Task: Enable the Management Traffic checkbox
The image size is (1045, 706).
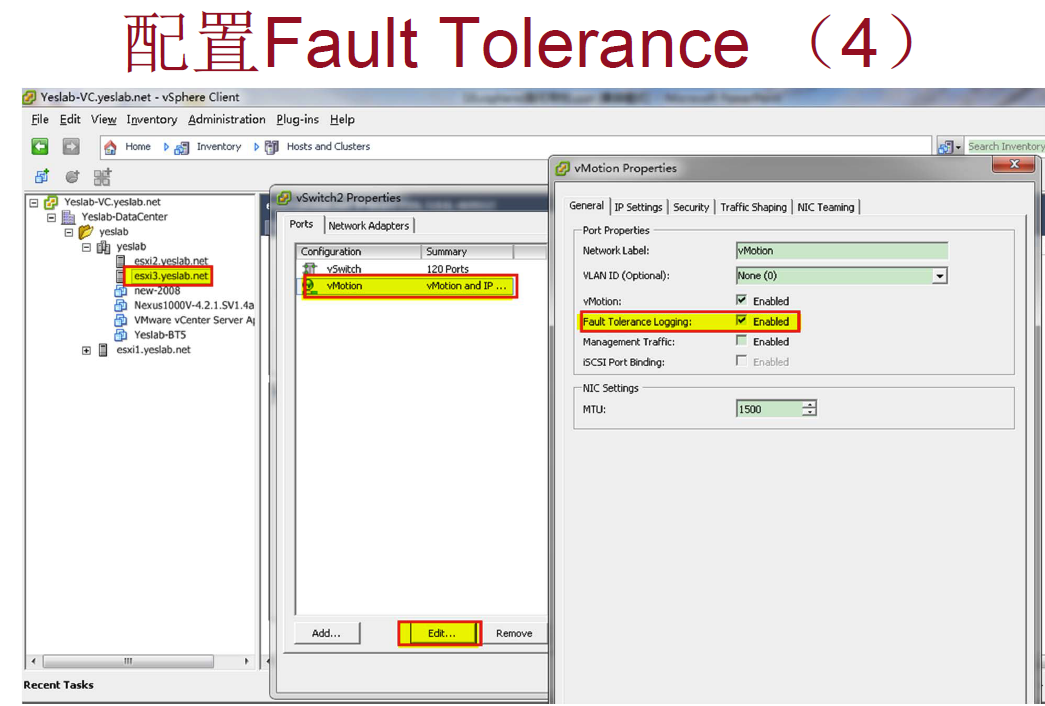Action: 741,341
